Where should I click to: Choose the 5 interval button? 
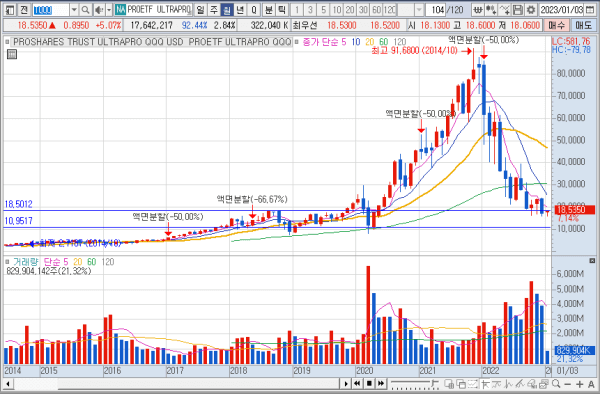[324, 10]
